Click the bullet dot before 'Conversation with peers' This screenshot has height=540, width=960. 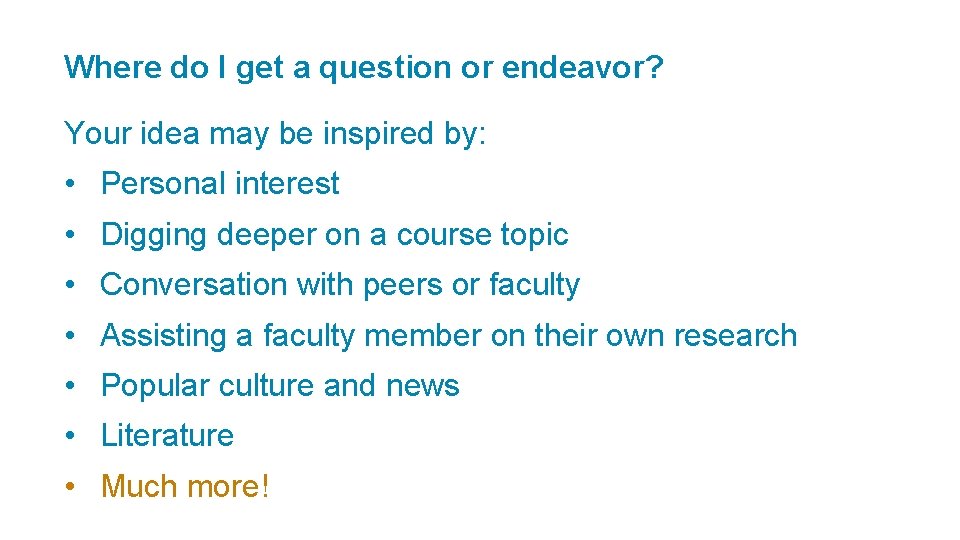tap(70, 286)
